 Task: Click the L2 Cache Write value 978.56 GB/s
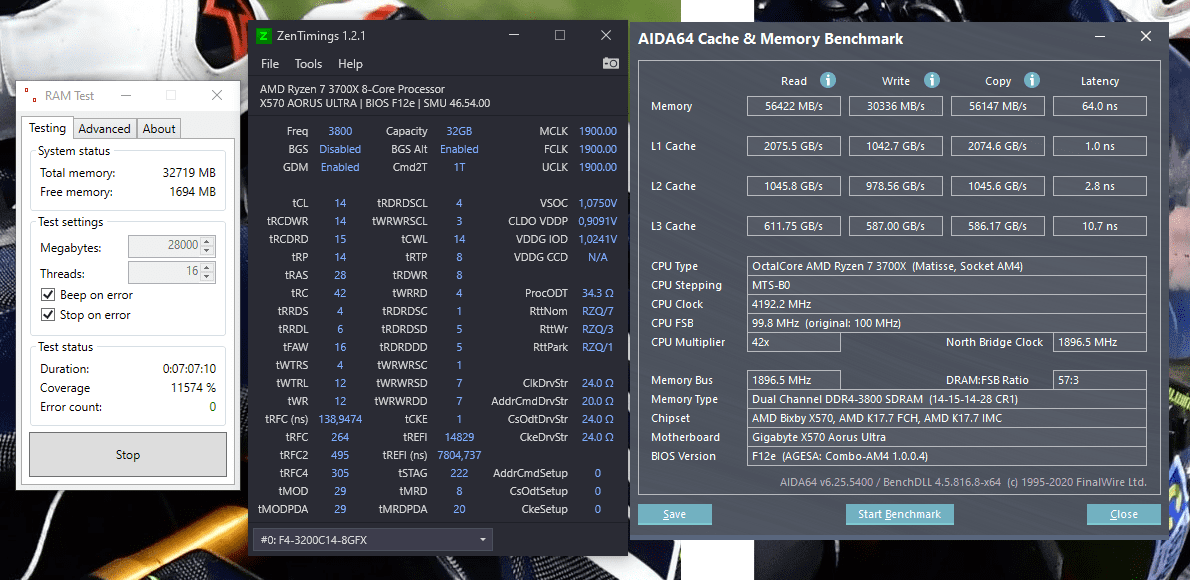(896, 186)
